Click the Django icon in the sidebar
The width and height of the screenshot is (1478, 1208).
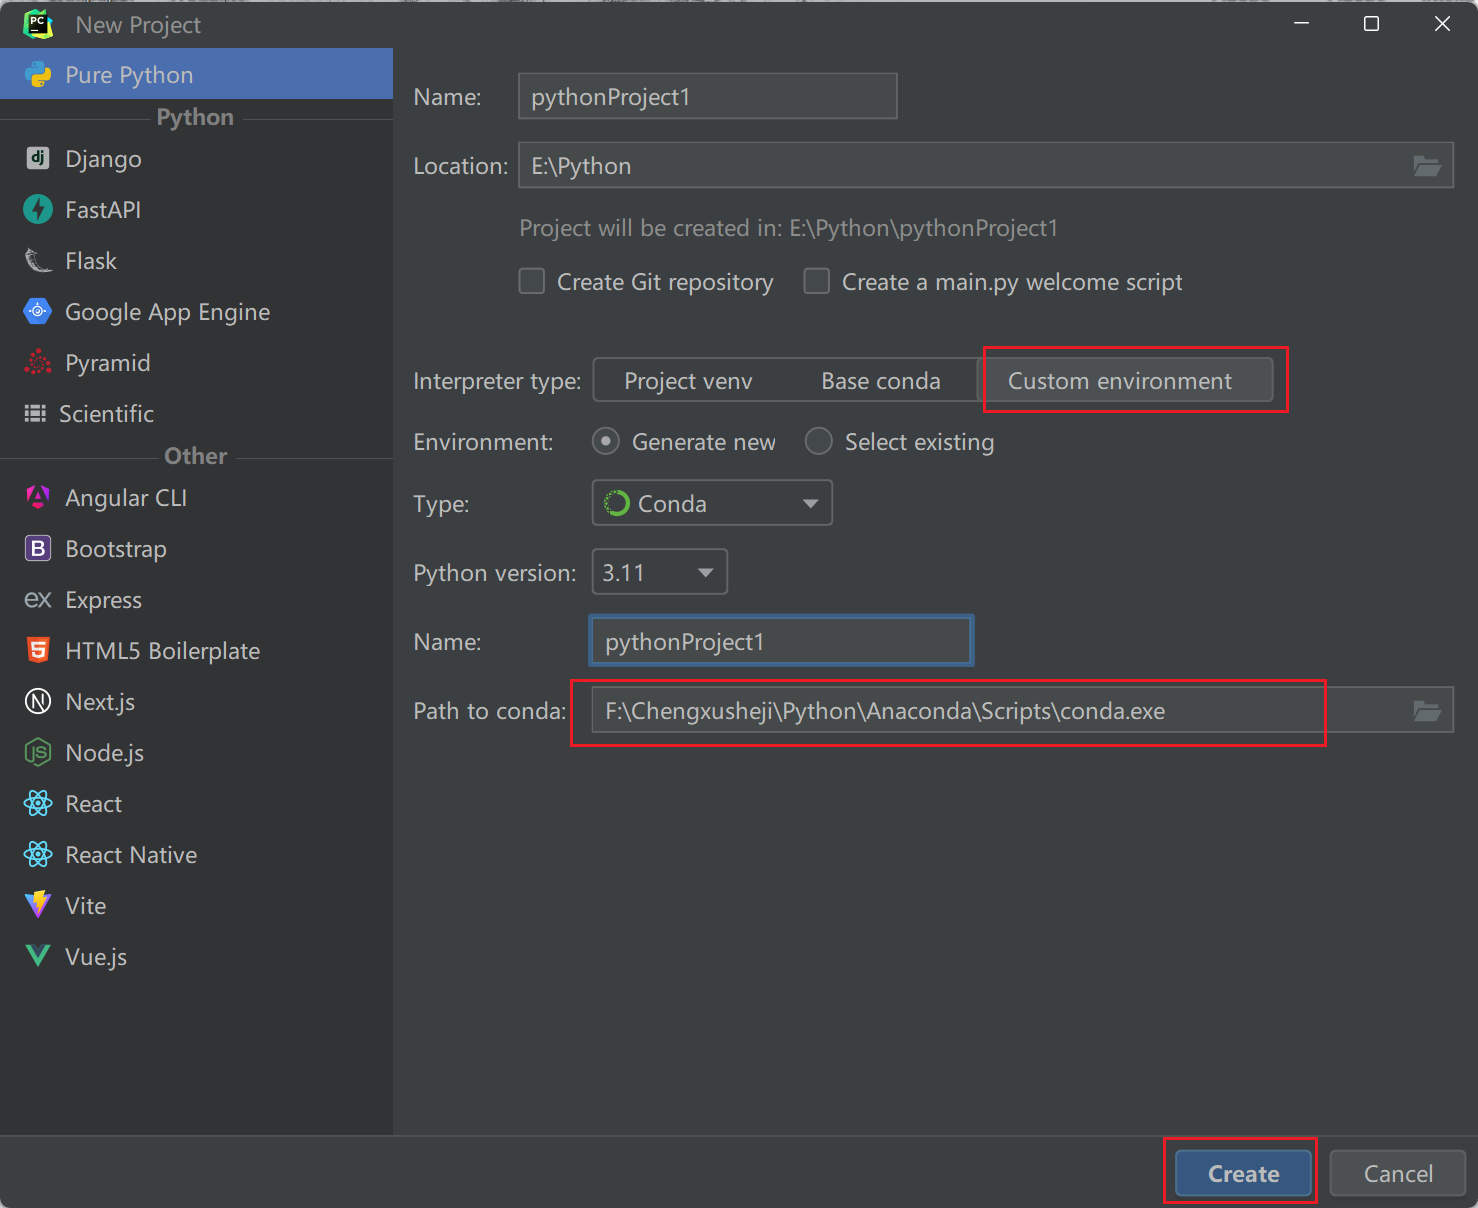38,158
